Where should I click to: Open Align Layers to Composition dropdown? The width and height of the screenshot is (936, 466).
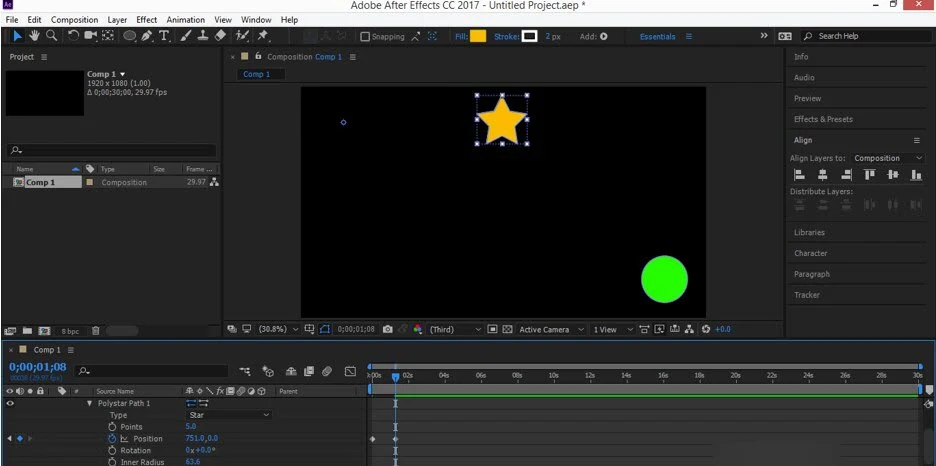pyautogui.click(x=888, y=158)
